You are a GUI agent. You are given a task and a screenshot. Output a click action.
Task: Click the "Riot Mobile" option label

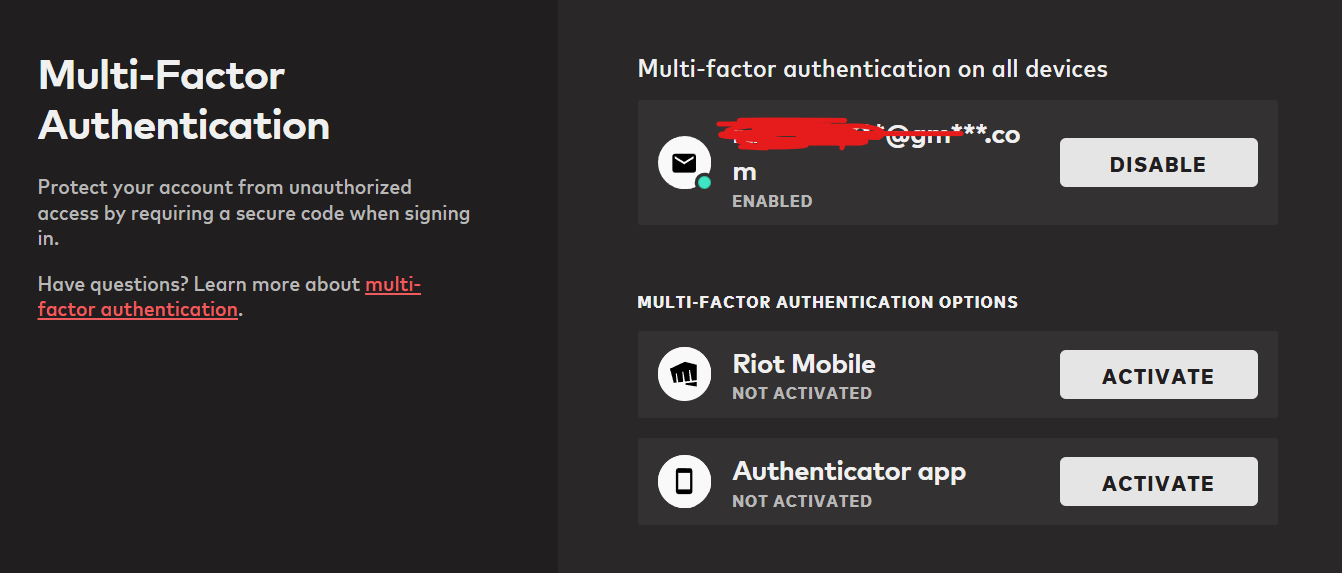pos(804,364)
